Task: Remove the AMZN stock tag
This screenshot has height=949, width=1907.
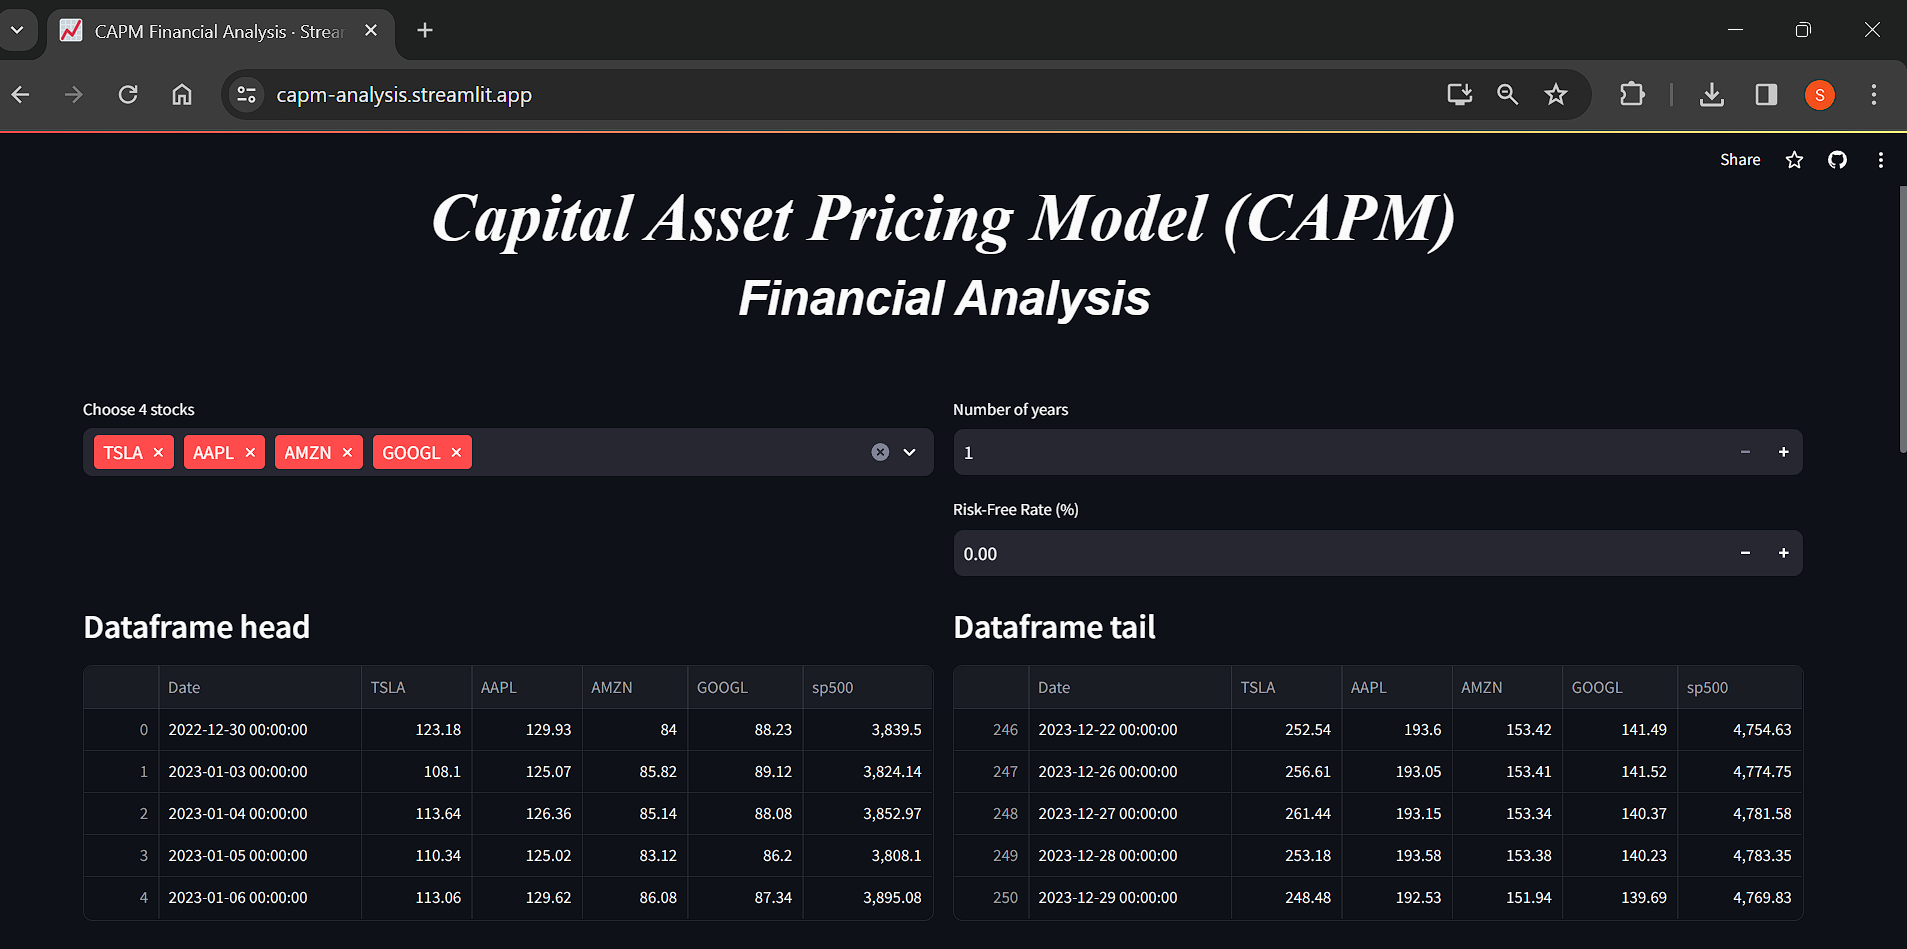Action: tap(347, 453)
